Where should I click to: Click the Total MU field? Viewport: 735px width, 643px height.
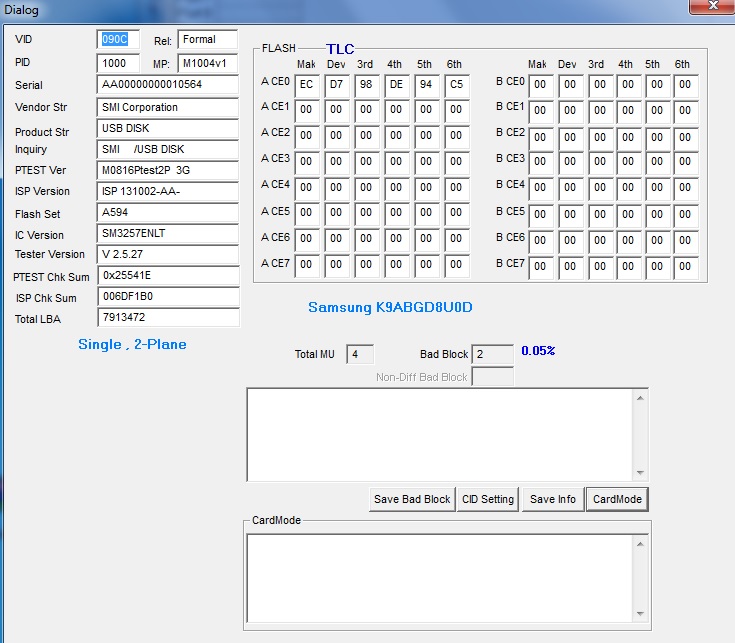pyautogui.click(x=360, y=354)
